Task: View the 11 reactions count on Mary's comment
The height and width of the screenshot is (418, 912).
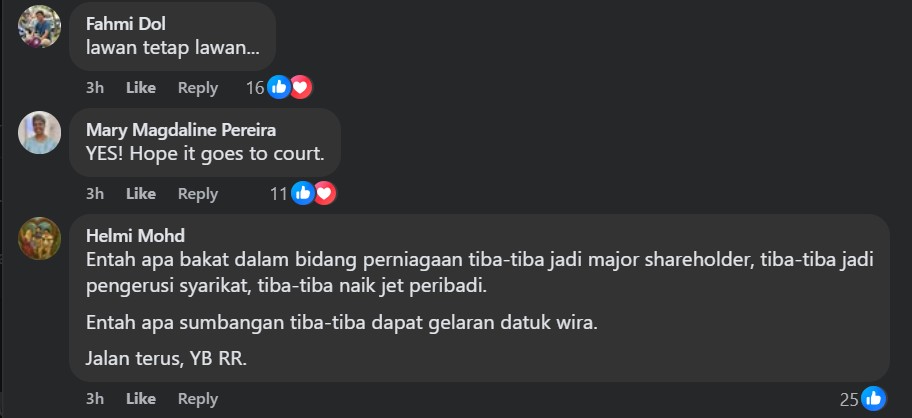Action: [279, 194]
